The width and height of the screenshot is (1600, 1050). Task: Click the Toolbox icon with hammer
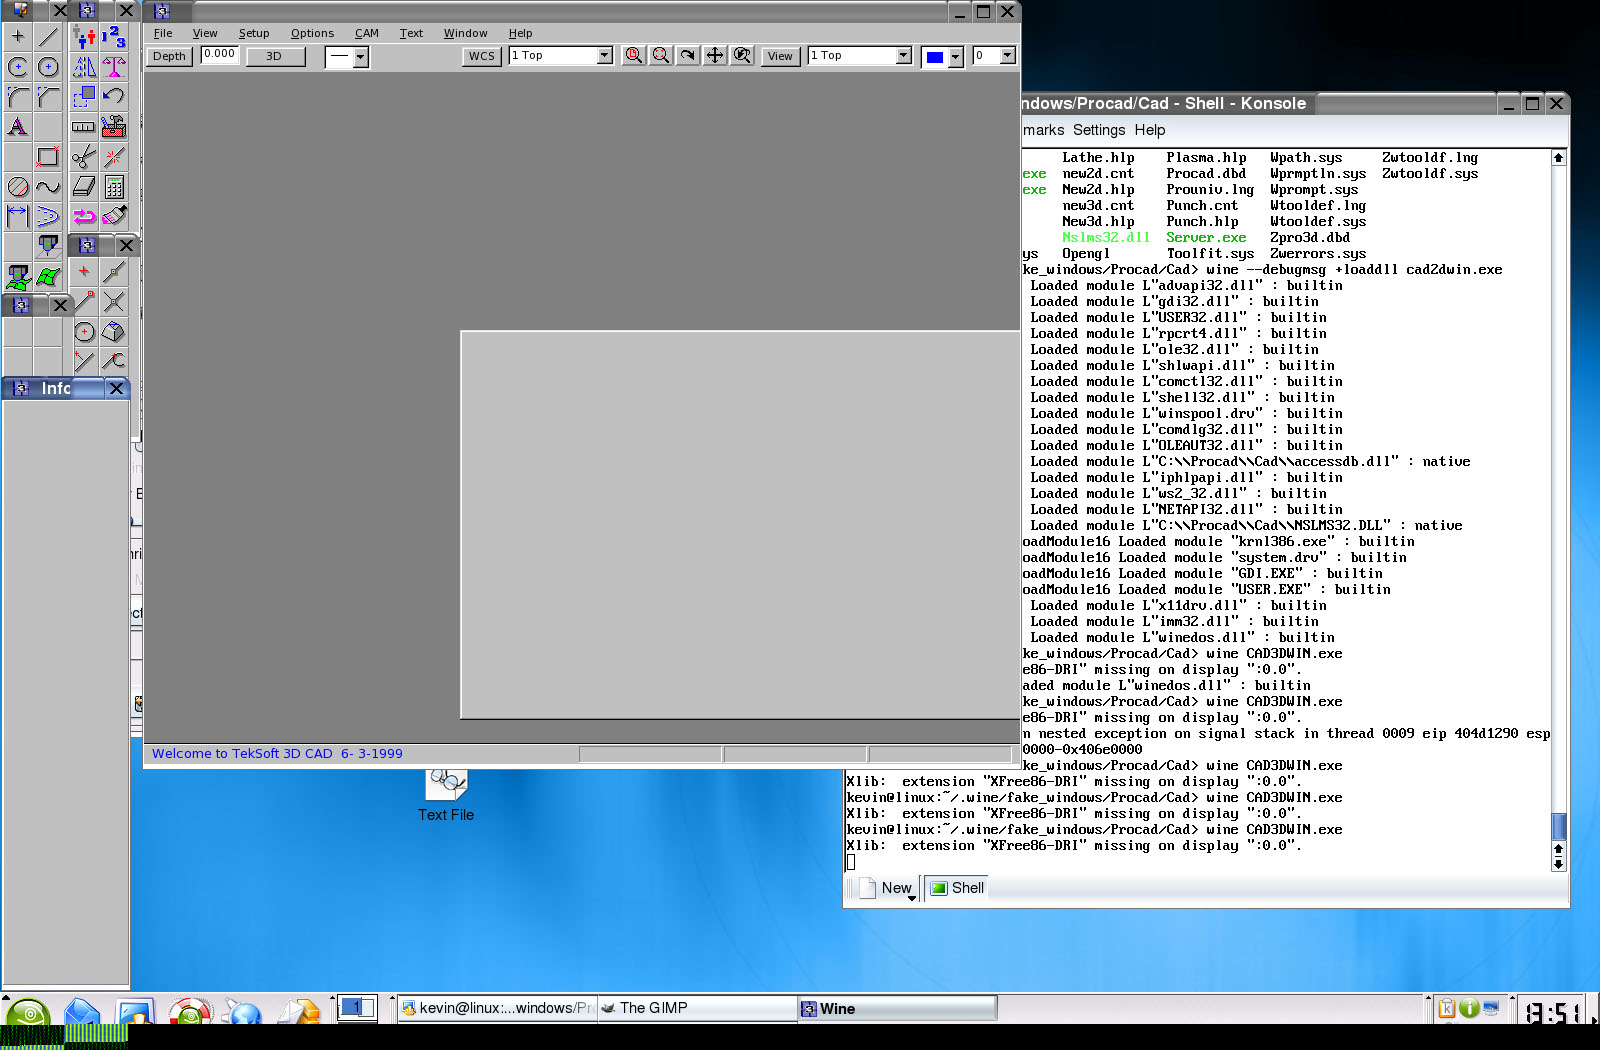point(114,127)
